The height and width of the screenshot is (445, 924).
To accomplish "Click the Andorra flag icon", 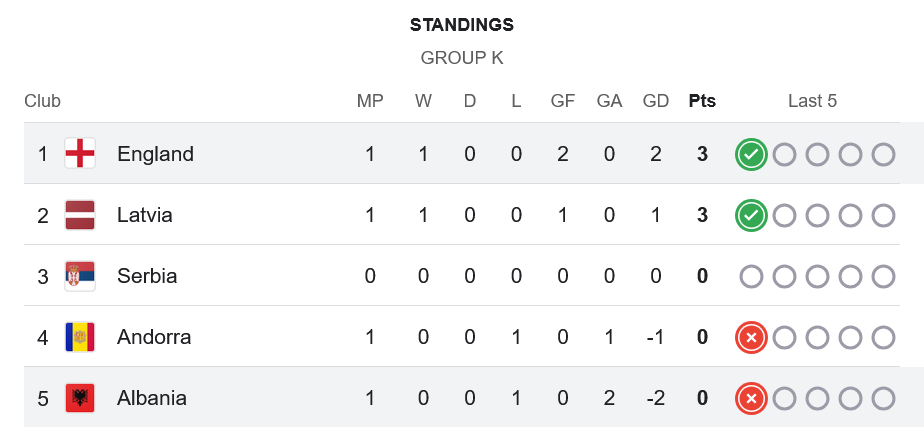I will [80, 337].
